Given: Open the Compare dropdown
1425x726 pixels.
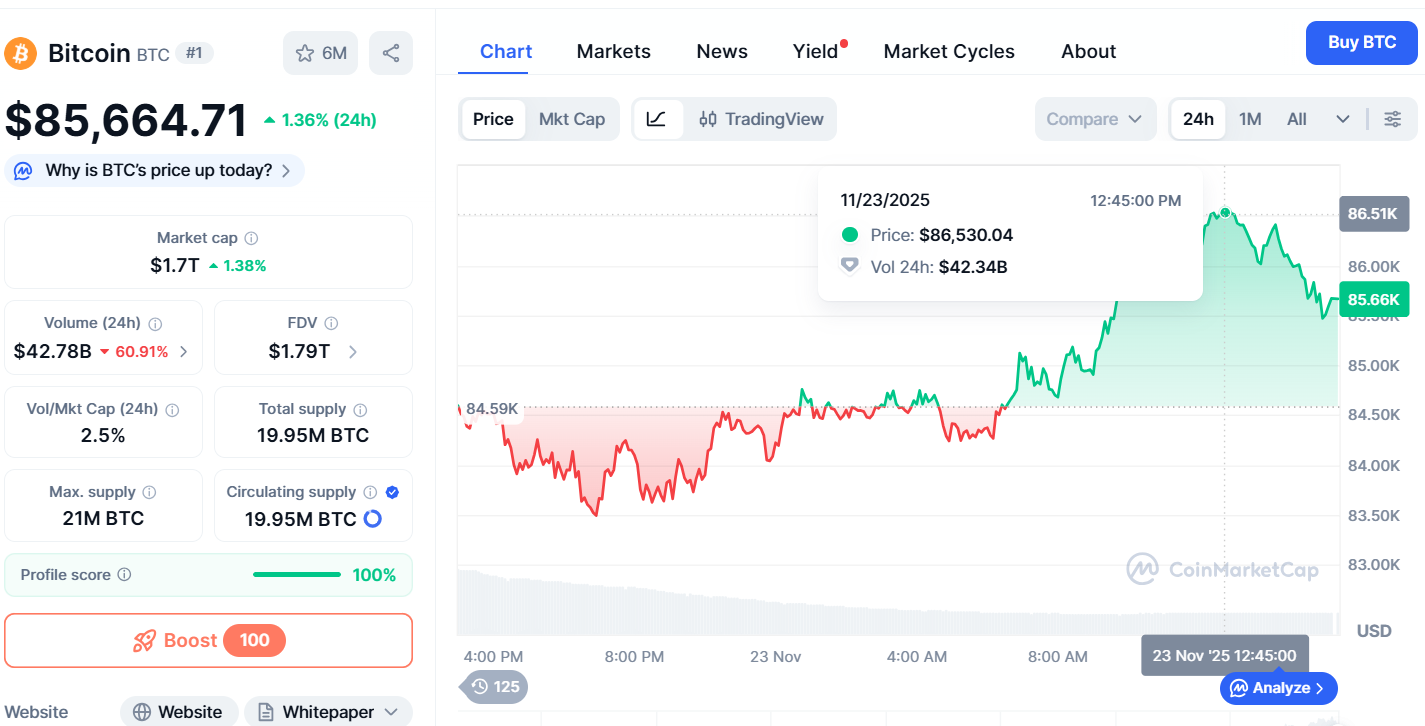Looking at the screenshot, I should (1095, 119).
